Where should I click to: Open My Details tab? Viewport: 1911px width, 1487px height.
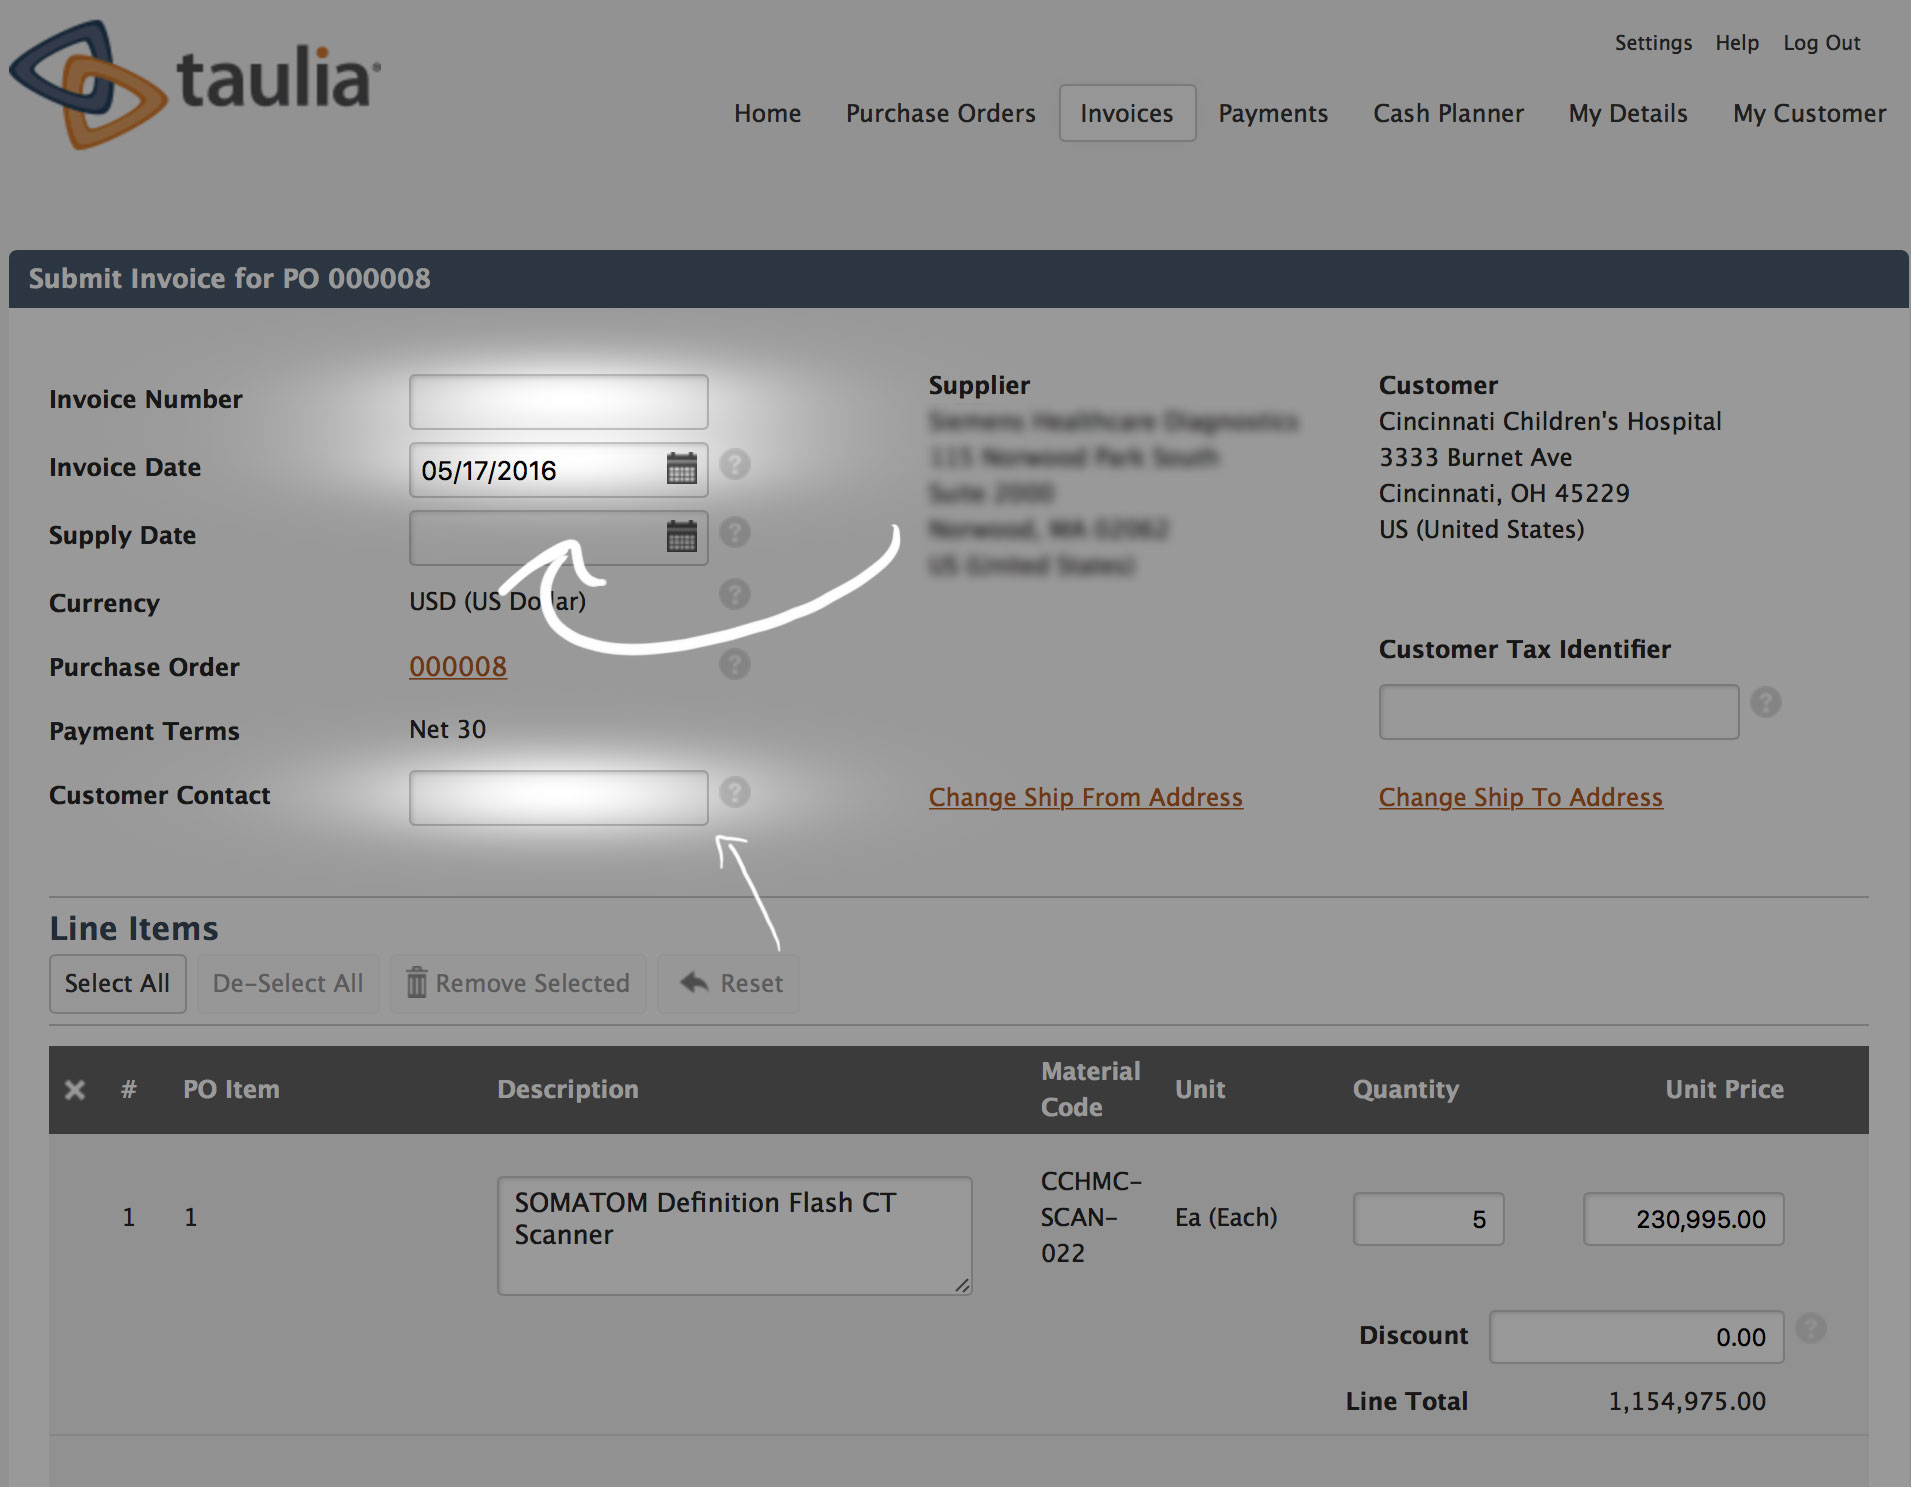click(1628, 113)
